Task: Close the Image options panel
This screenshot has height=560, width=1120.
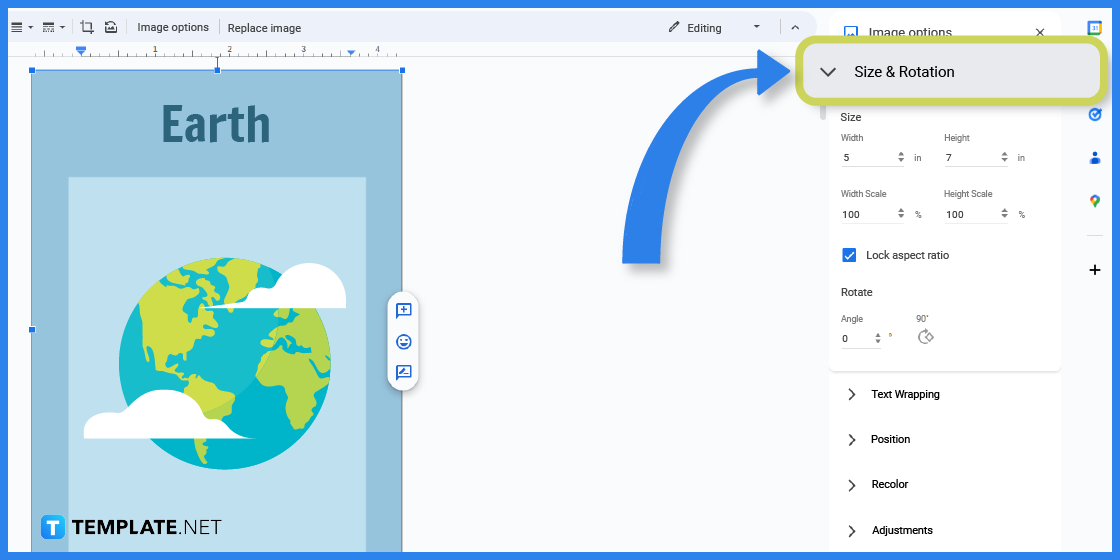Action: pos(1040,32)
